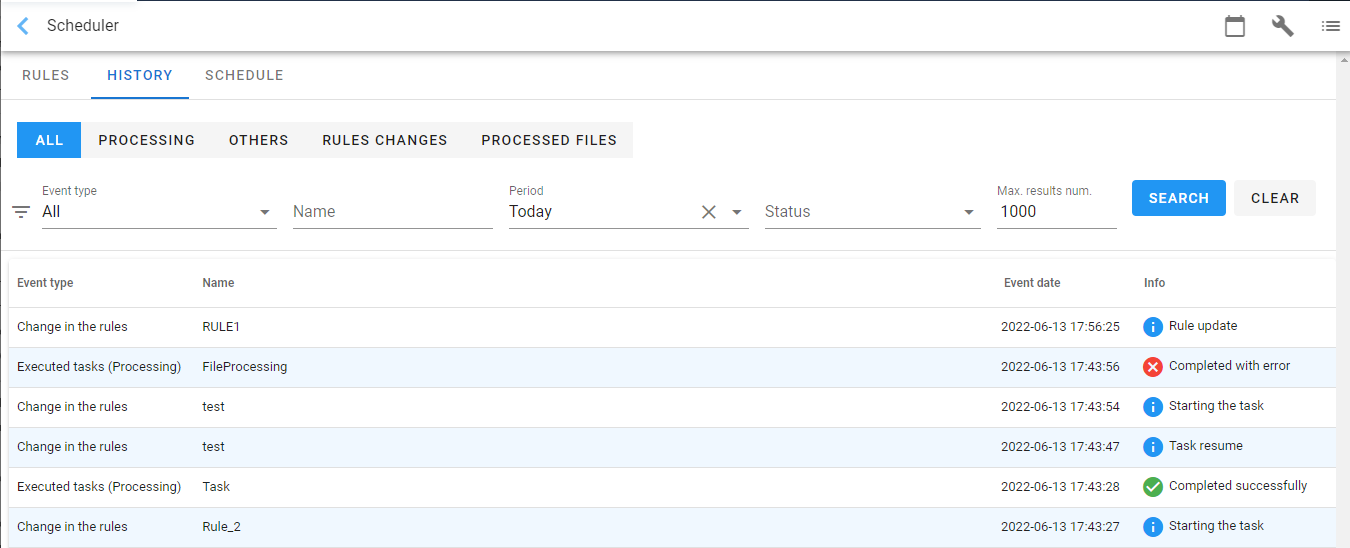Select the FileProcessing name cell
Screen dimensions: 1350x548
point(245,367)
